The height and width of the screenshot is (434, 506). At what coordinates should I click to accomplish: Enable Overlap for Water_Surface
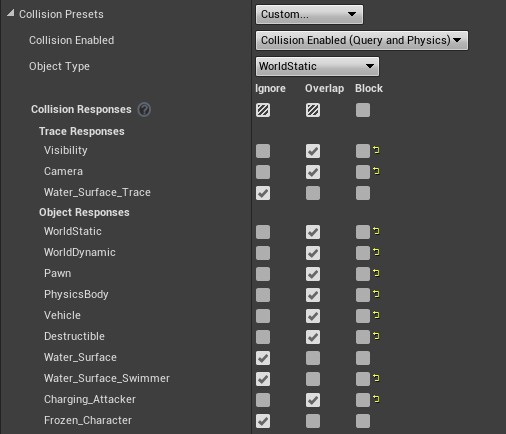[313, 358]
